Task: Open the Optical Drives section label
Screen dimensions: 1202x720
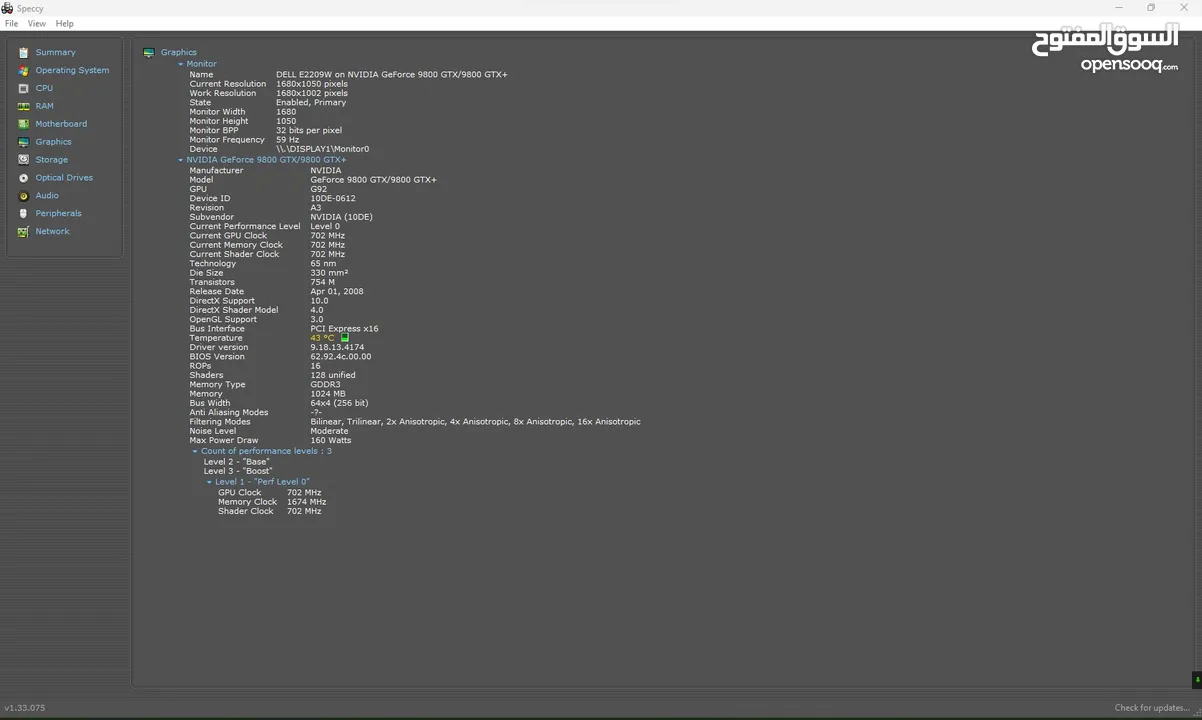Action: tap(64, 178)
